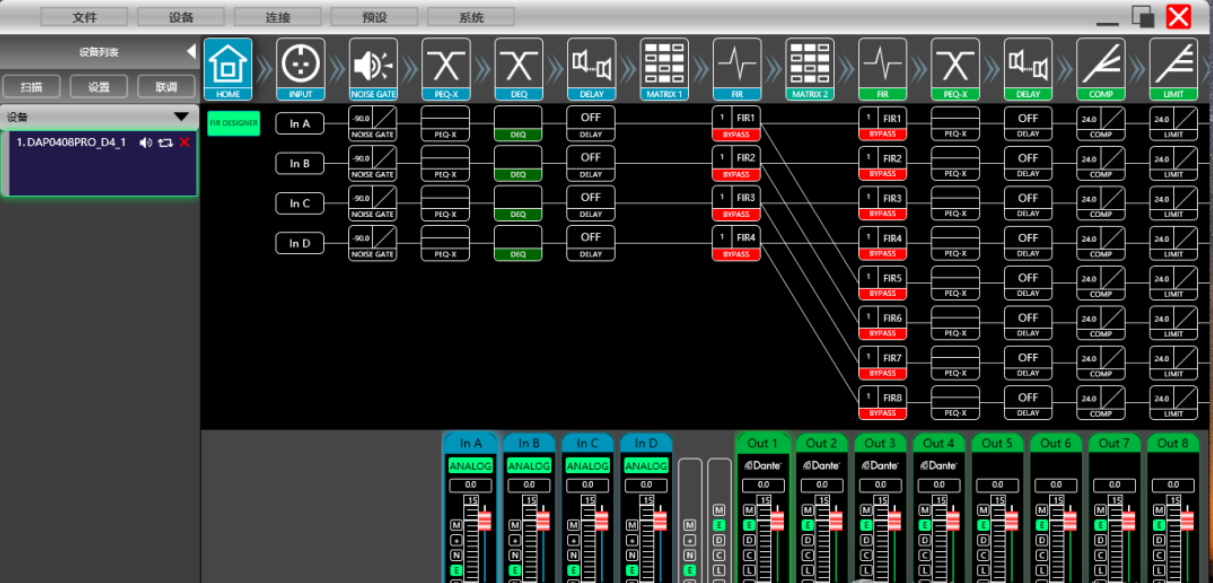
Task: Expand the 设备 dropdown arrow
Action: pos(181,117)
